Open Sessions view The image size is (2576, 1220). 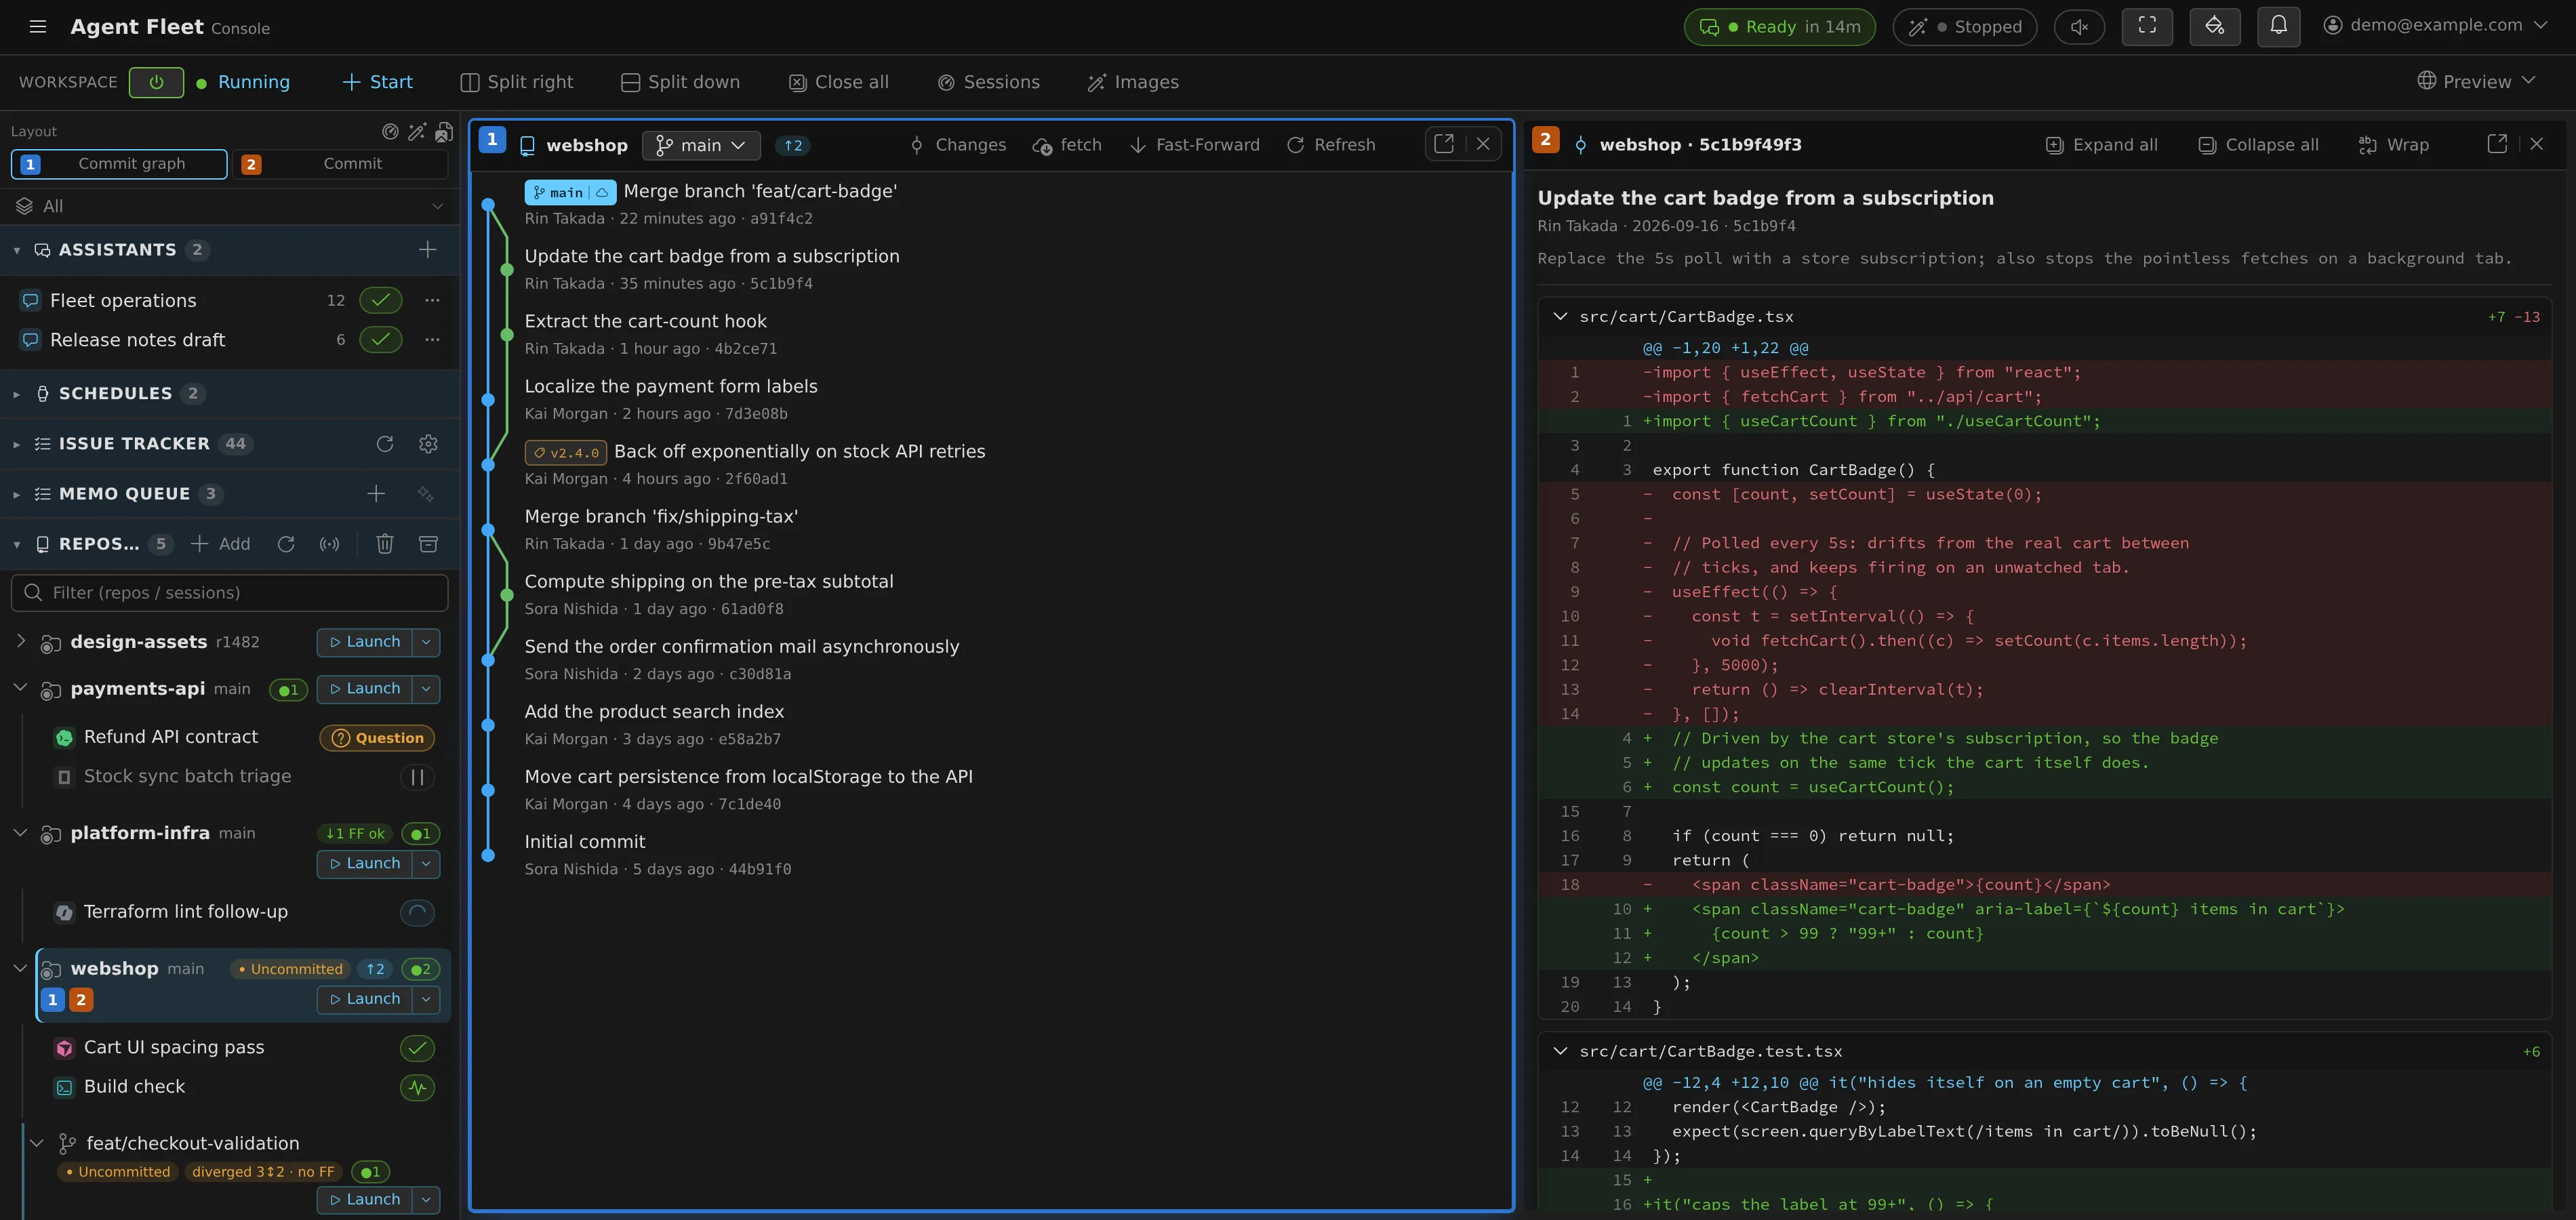click(989, 82)
